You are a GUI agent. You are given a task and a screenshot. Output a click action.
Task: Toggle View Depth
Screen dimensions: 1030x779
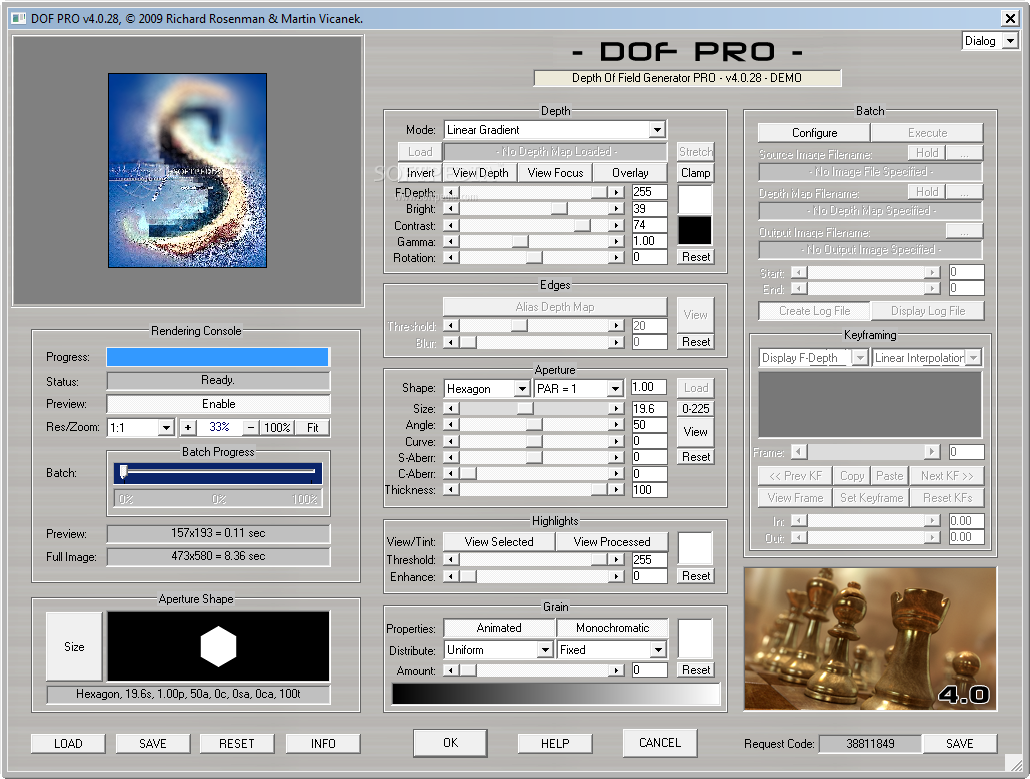[x=480, y=173]
